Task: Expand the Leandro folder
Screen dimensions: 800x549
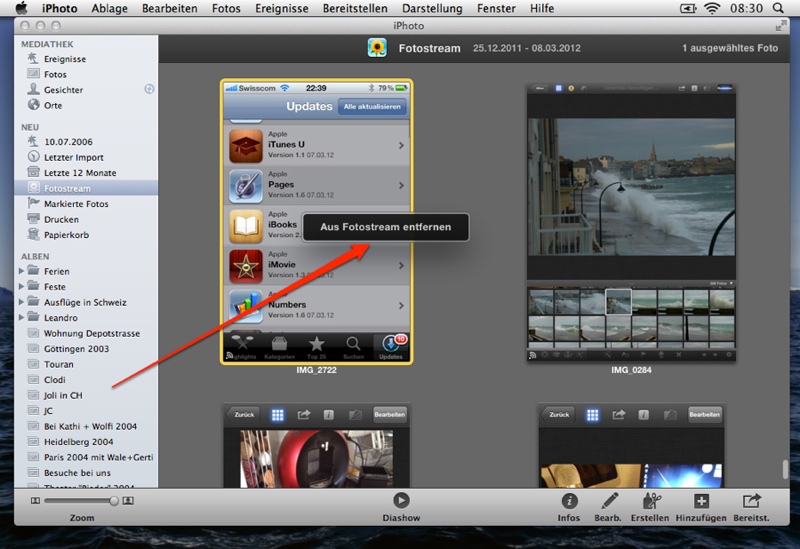Action: pyautogui.click(x=21, y=317)
